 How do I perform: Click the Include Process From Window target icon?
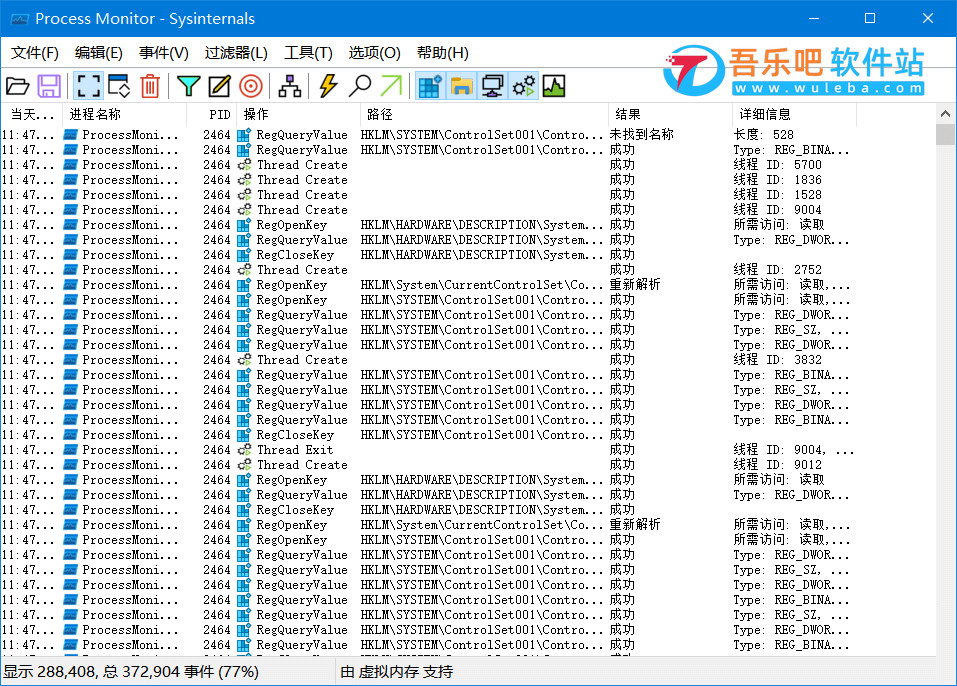click(x=251, y=86)
